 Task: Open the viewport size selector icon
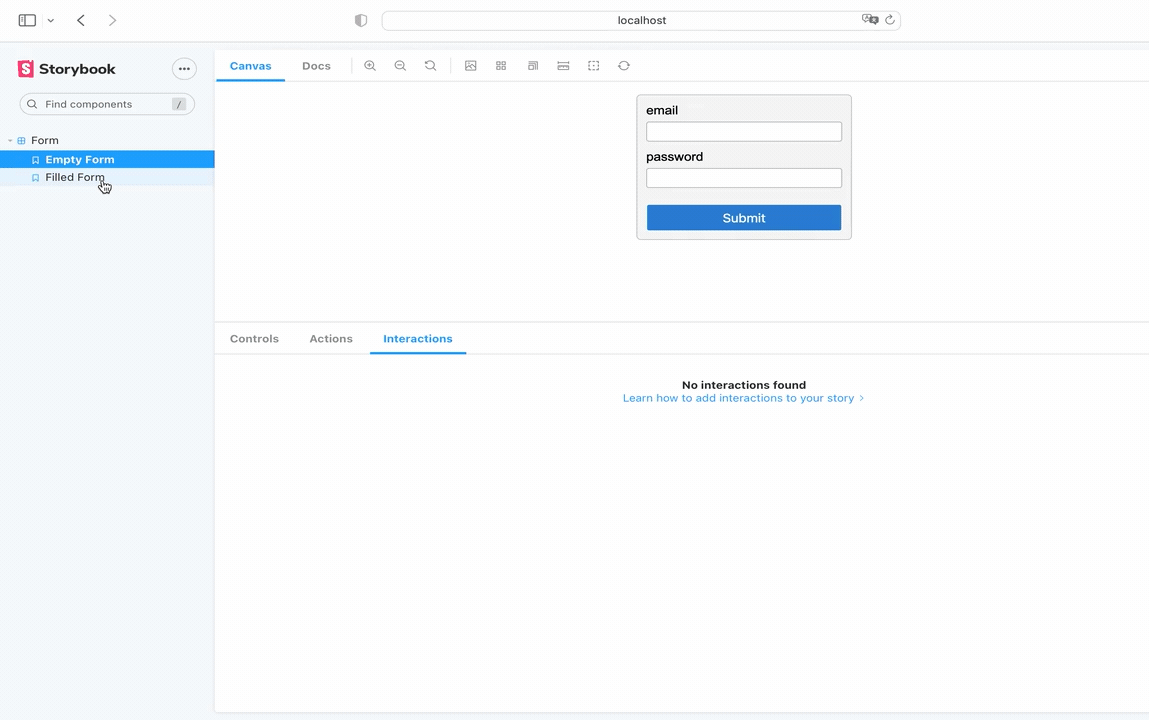tap(532, 65)
